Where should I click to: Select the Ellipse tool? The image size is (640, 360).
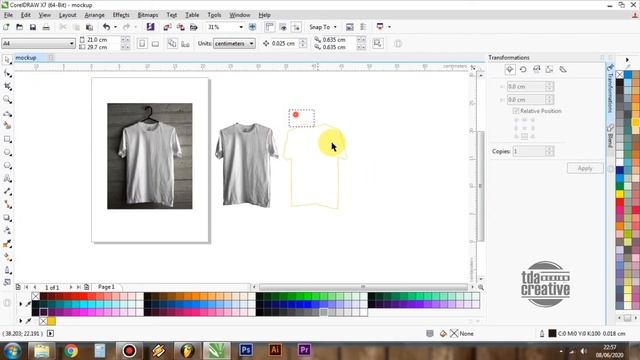(7, 152)
